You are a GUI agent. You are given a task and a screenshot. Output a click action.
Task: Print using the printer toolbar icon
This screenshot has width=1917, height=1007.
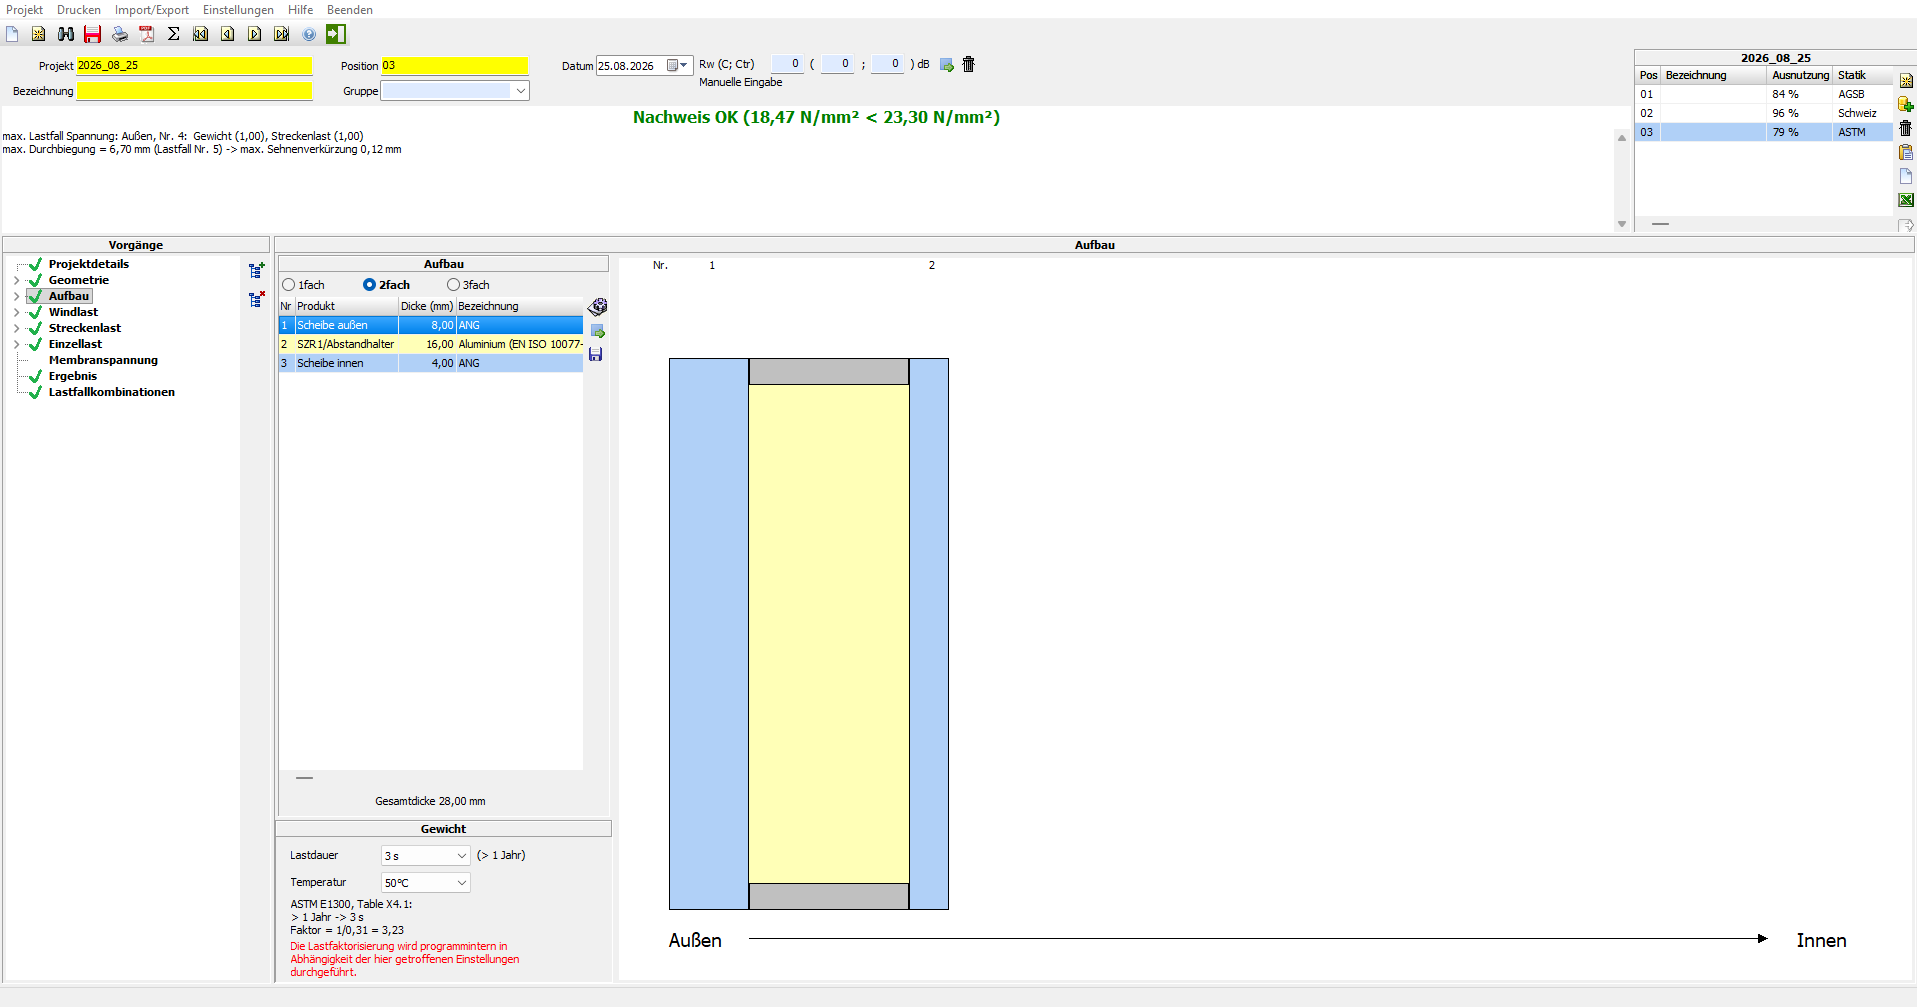120,34
